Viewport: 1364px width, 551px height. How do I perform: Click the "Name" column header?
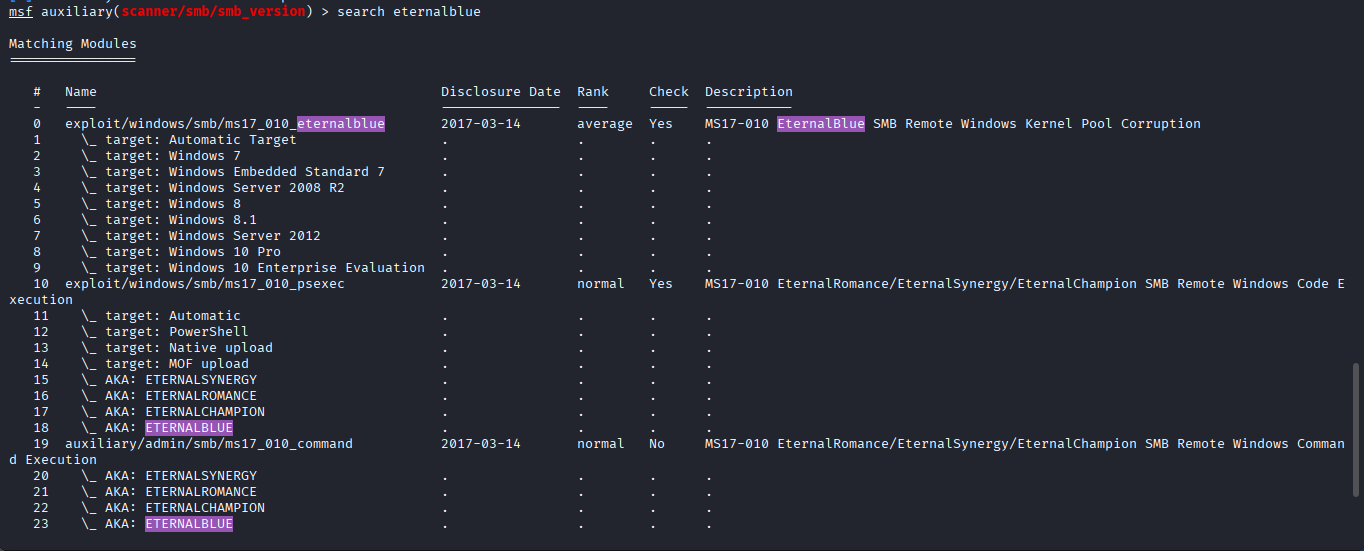pyautogui.click(x=81, y=92)
